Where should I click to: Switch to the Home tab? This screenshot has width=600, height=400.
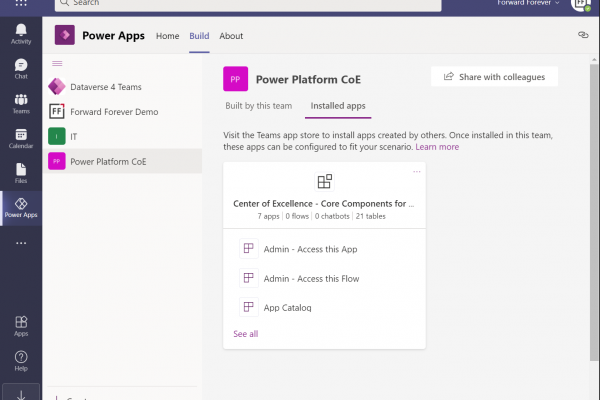coord(168,36)
